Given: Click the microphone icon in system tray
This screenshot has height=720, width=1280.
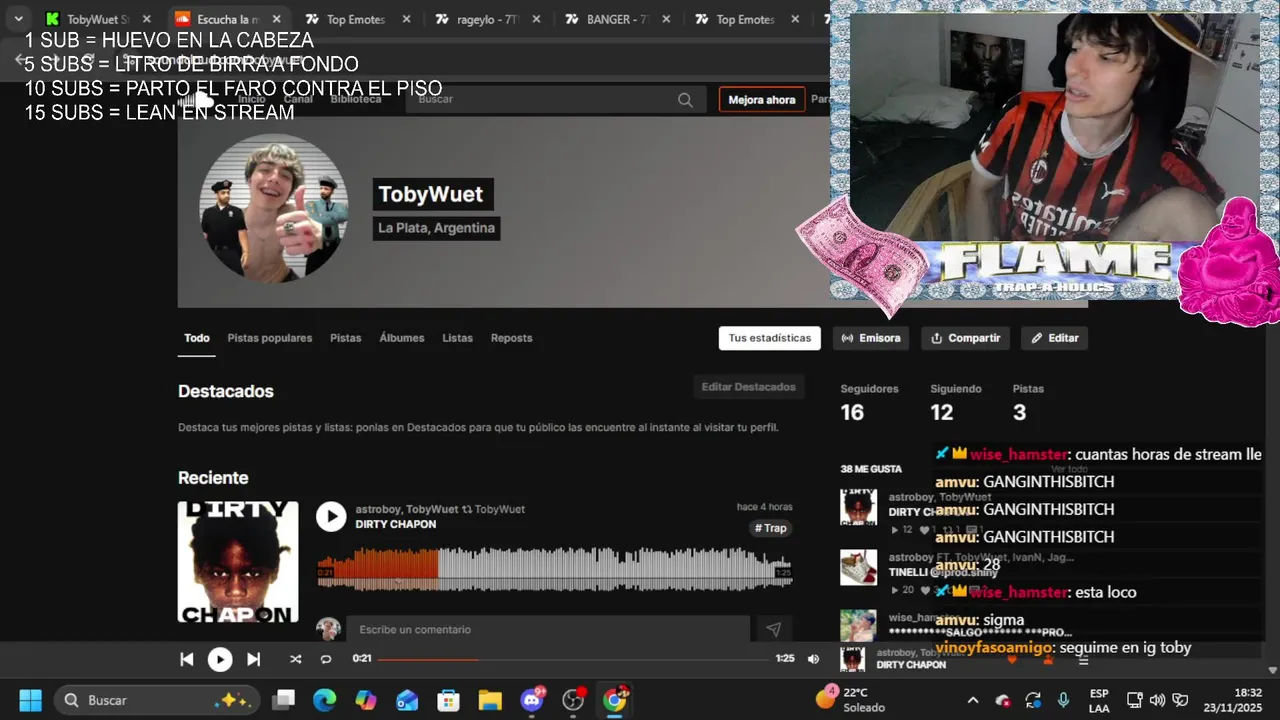Looking at the screenshot, I should pyautogui.click(x=1063, y=700).
